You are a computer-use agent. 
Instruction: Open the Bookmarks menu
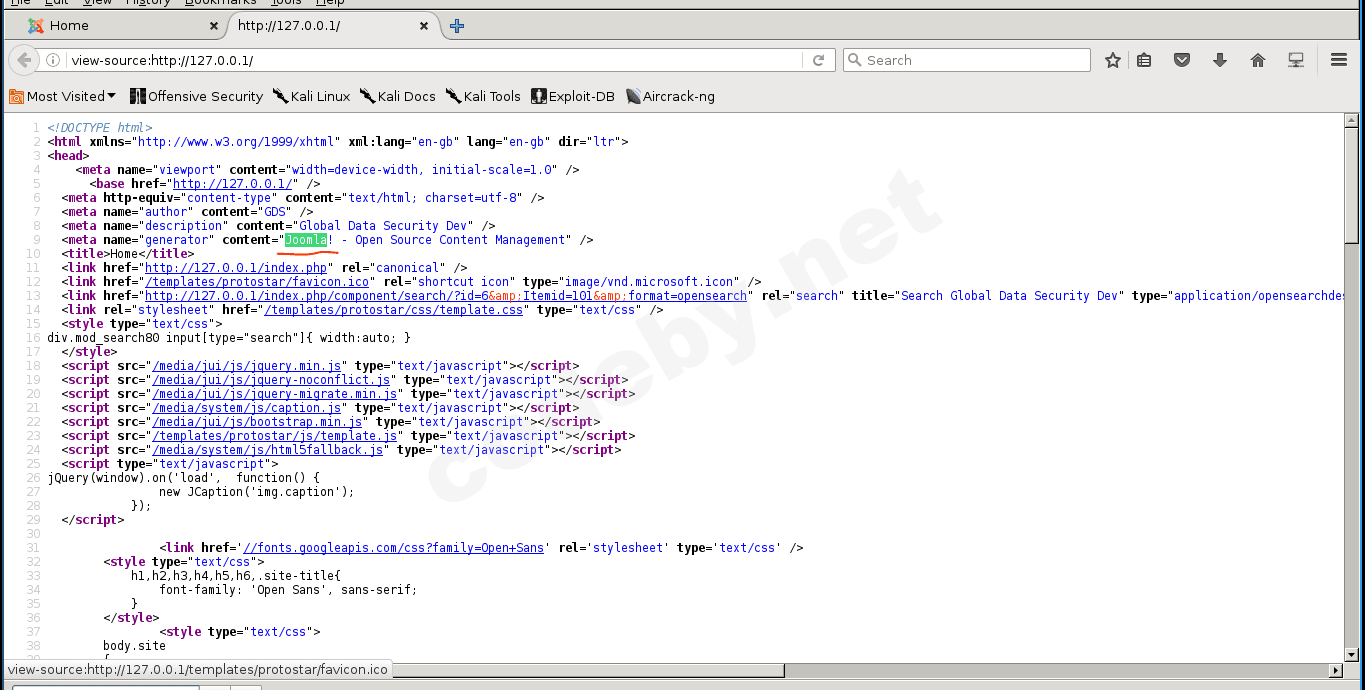tap(219, 3)
